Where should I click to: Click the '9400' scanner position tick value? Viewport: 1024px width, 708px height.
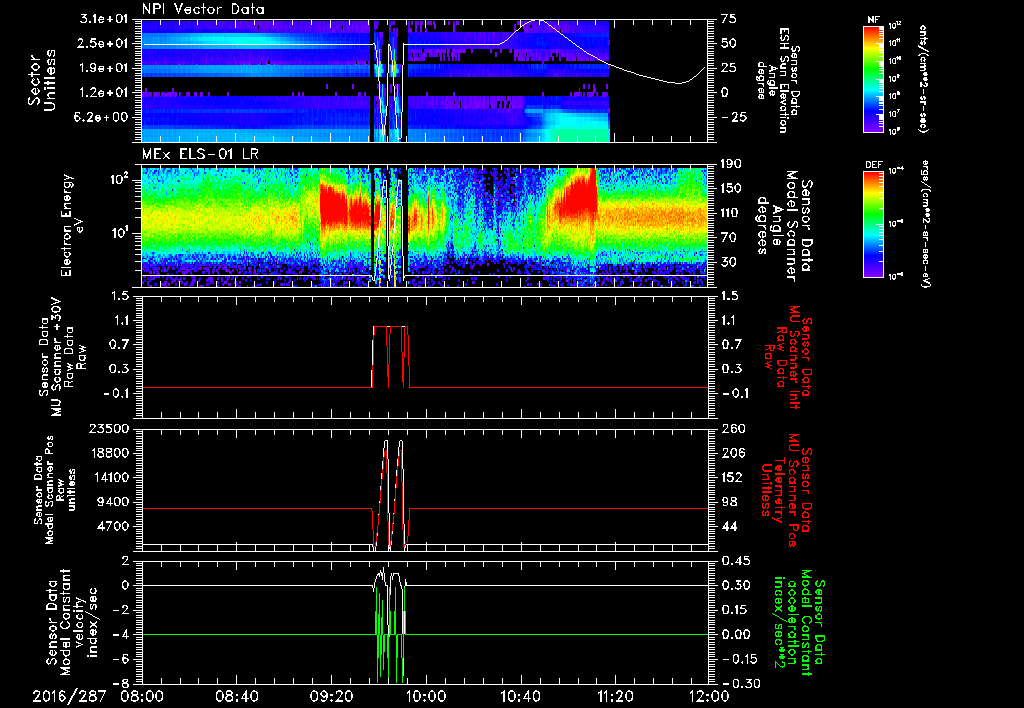coord(112,502)
